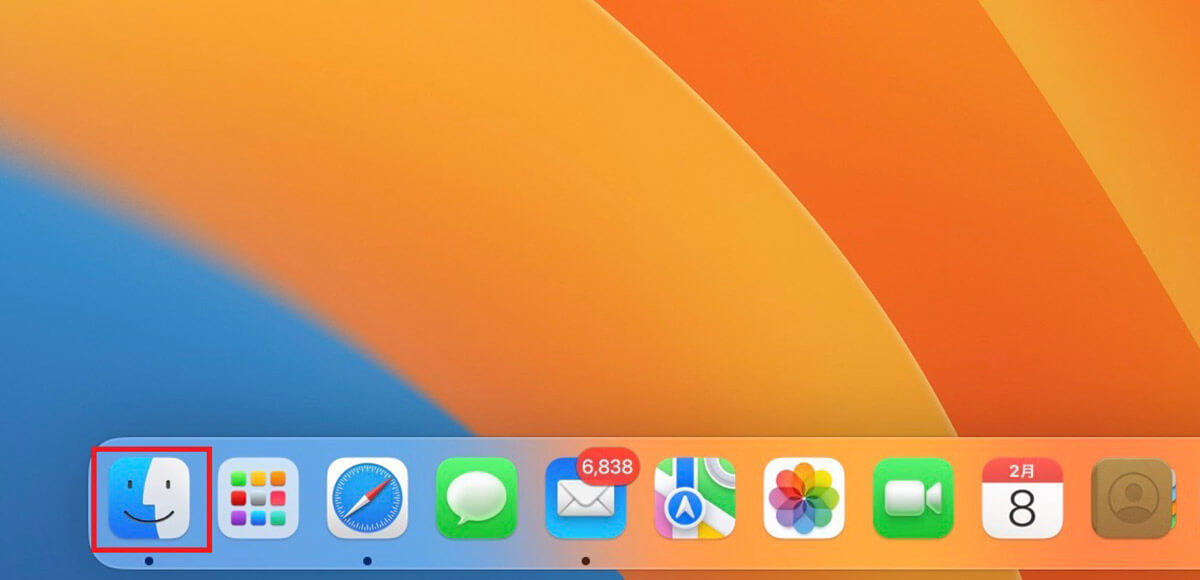The width and height of the screenshot is (1200, 580).
Task: Start FaceTime from the Dock
Action: [913, 499]
